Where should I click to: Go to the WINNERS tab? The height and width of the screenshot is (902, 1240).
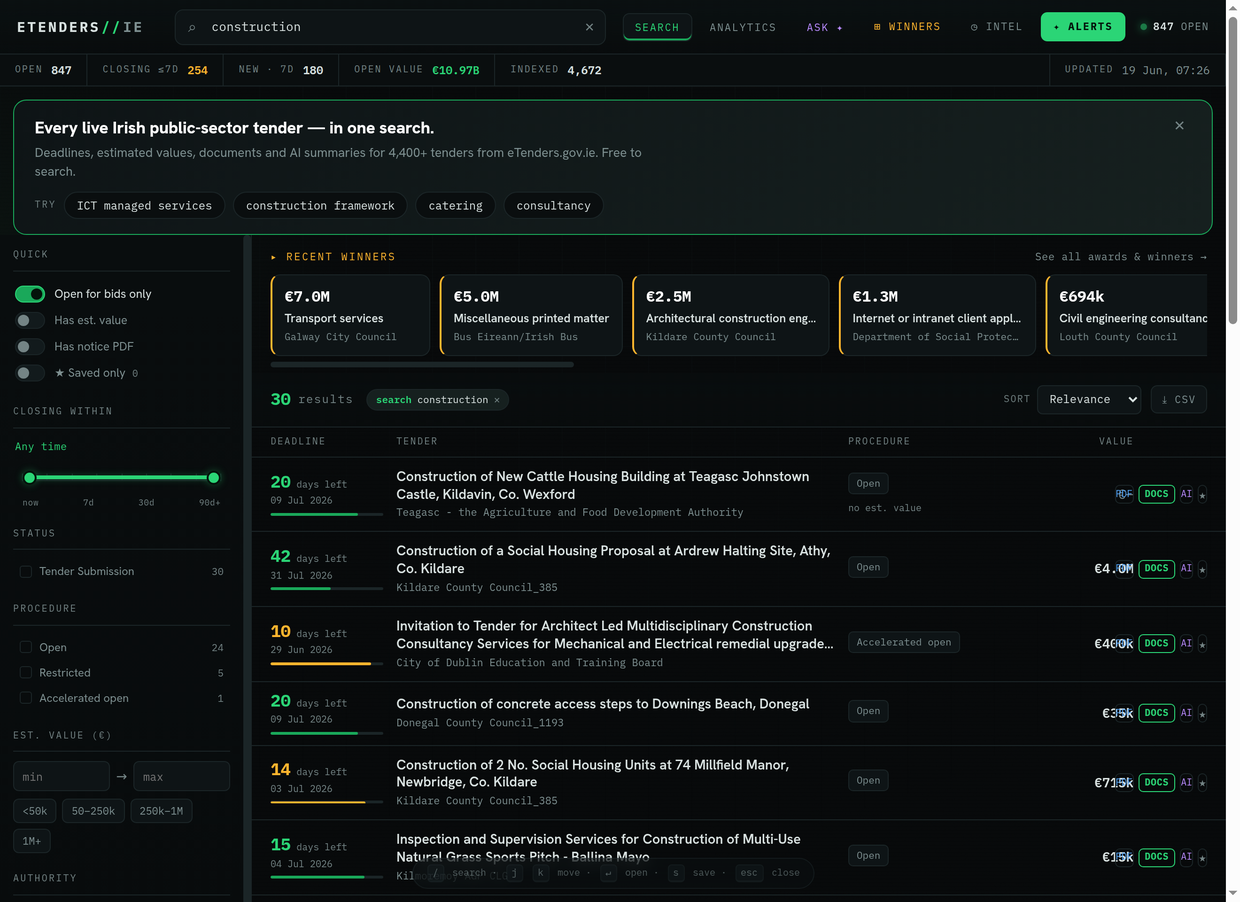pos(907,27)
